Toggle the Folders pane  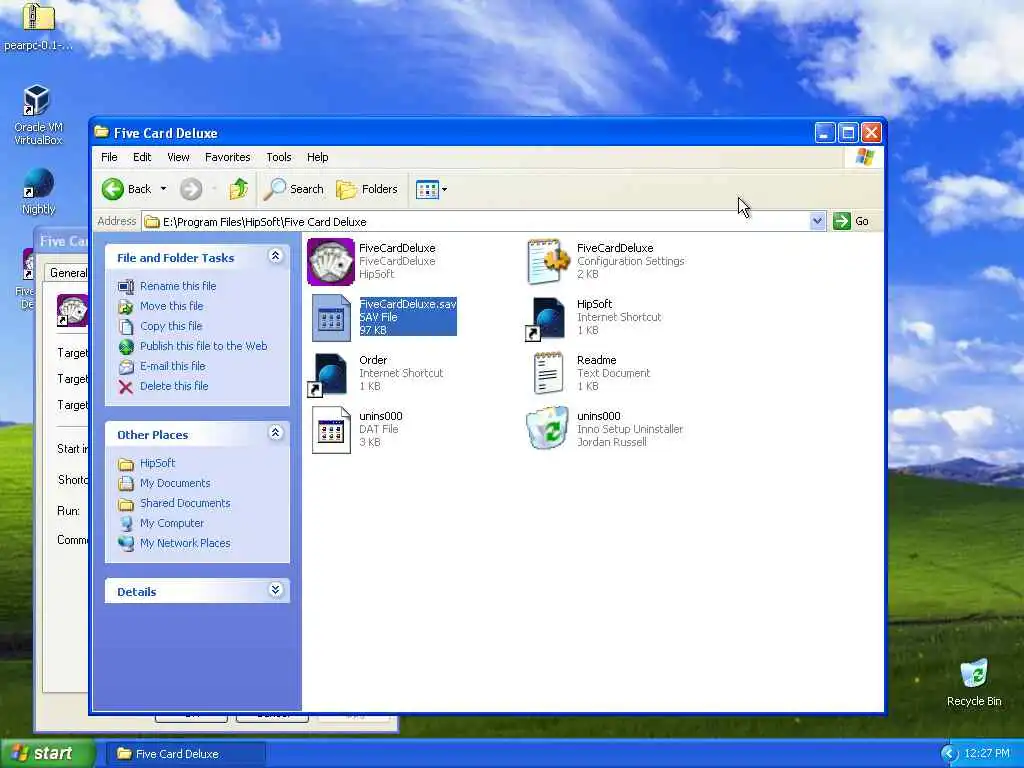click(x=367, y=189)
